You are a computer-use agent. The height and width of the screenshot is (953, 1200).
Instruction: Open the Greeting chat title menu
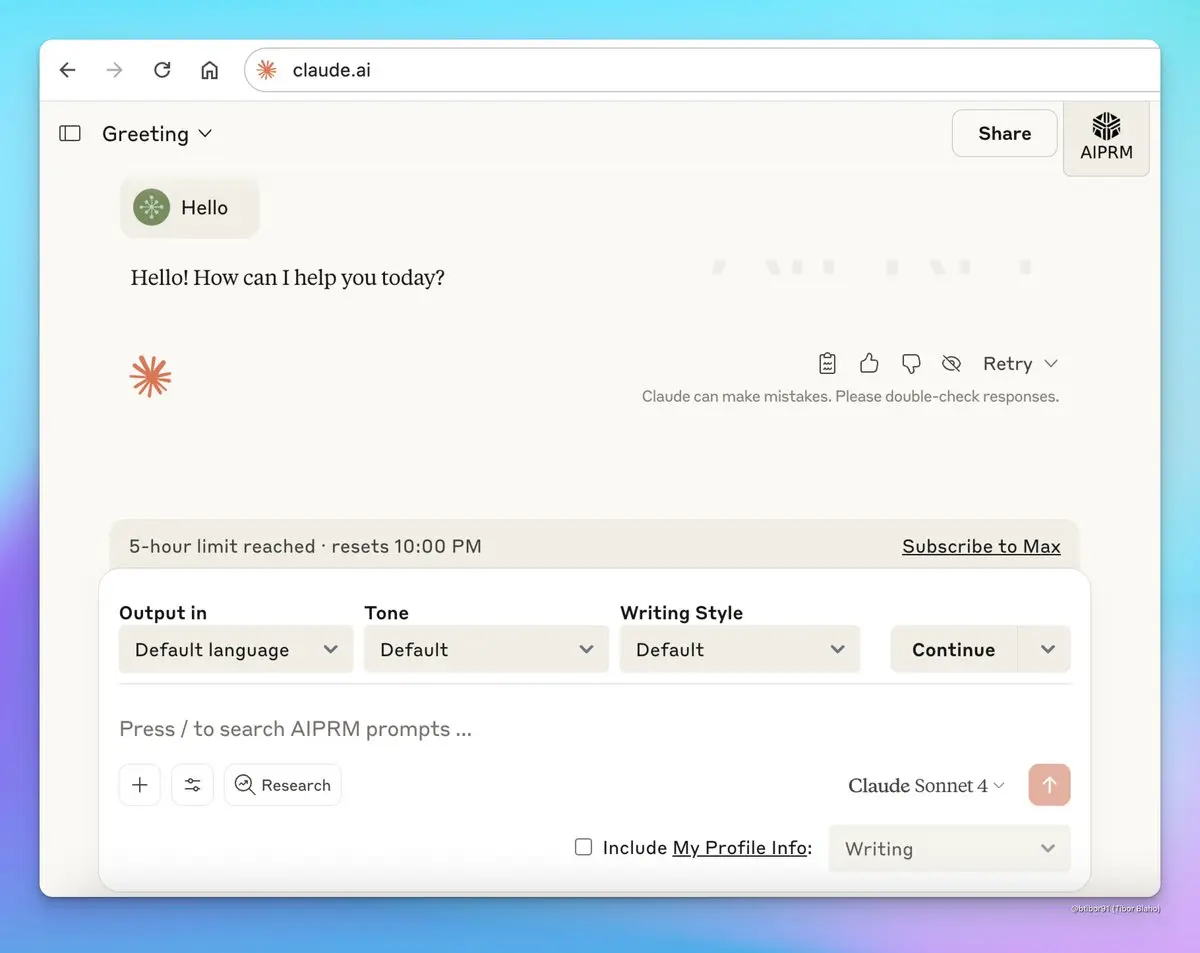pyautogui.click(x=157, y=133)
